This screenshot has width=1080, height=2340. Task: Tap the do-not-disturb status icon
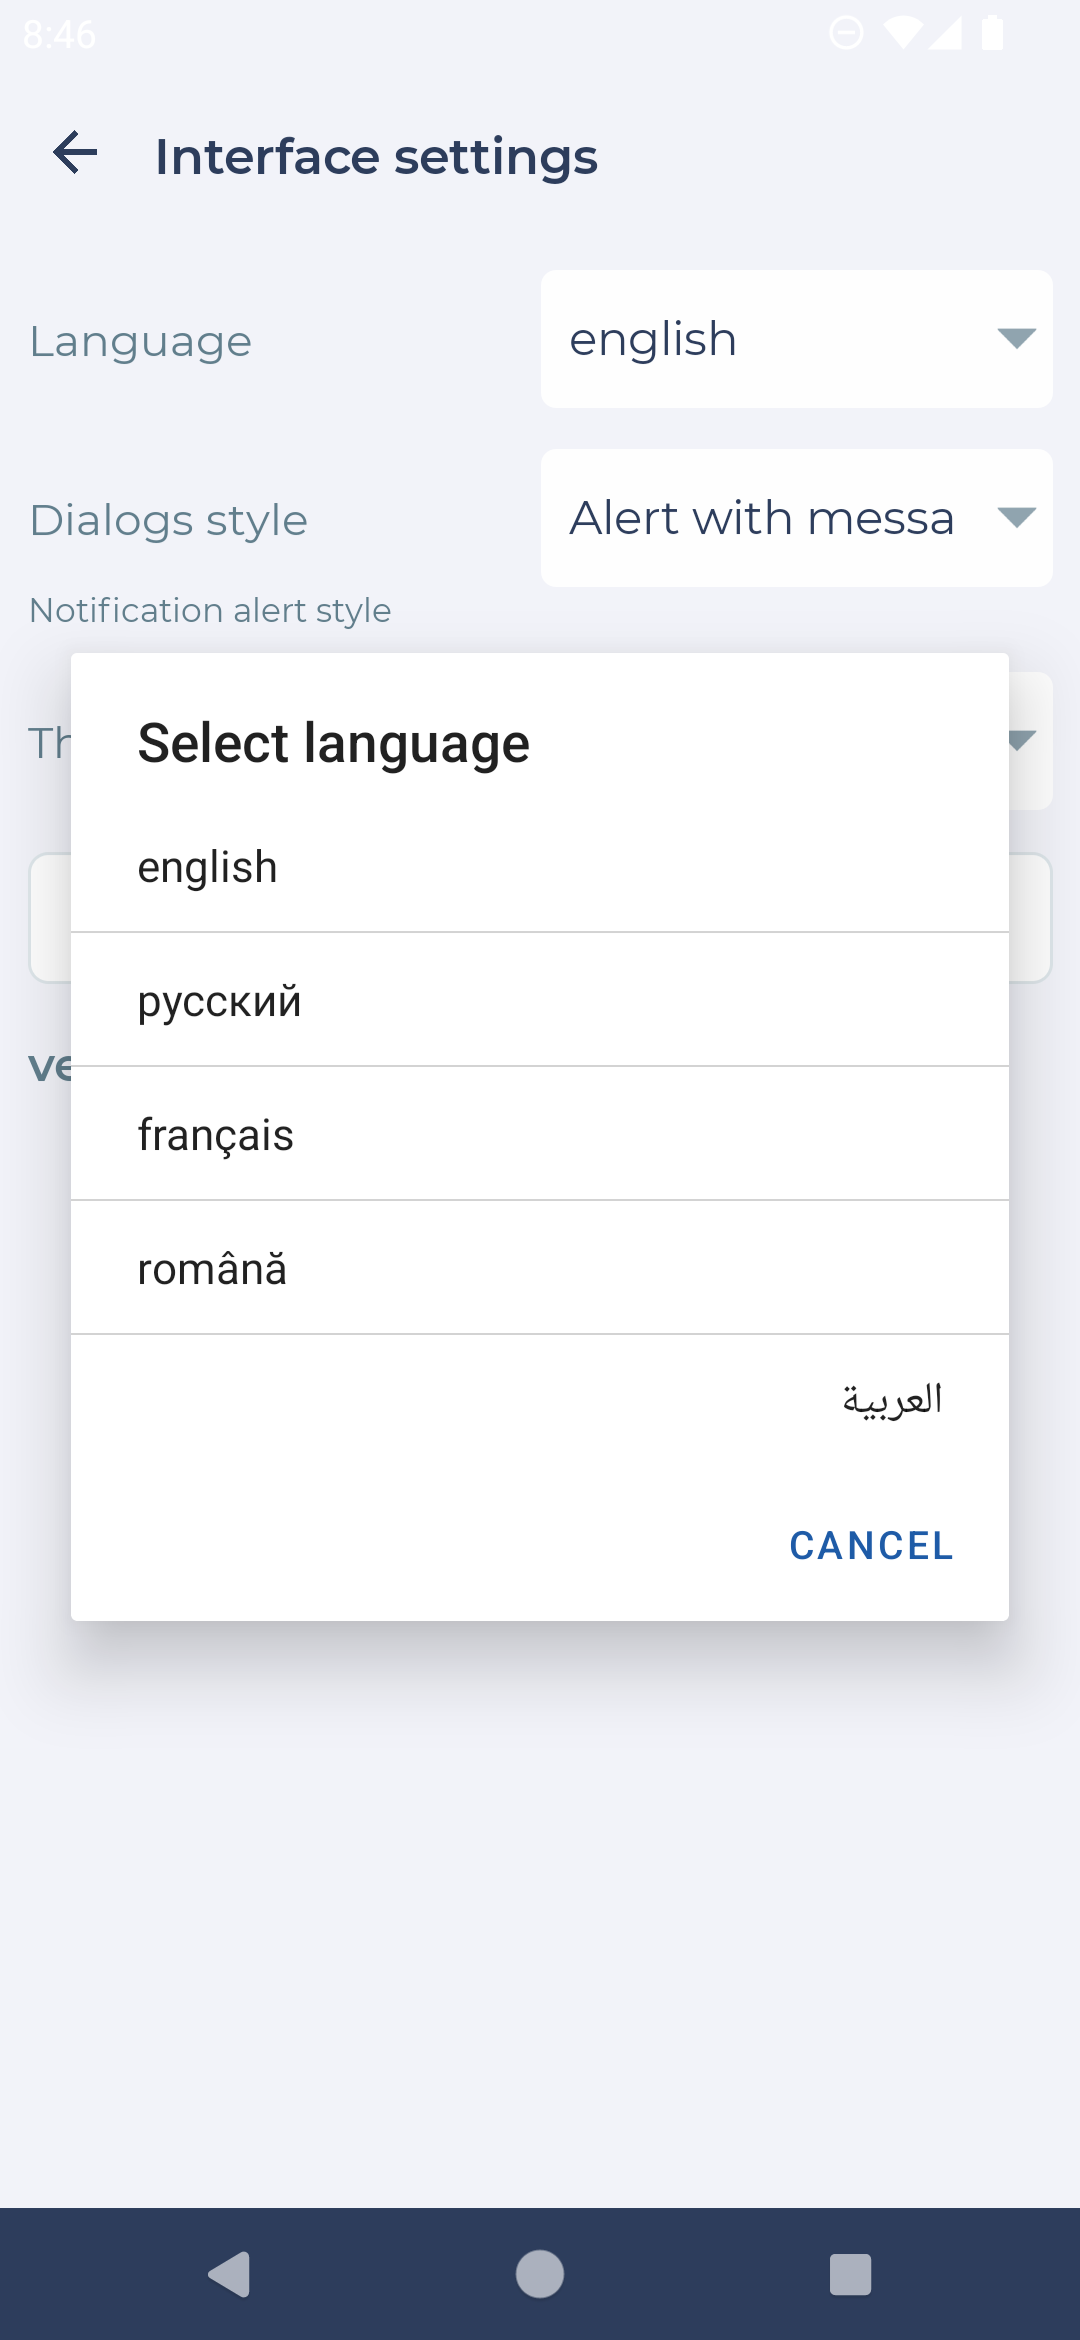coord(846,33)
